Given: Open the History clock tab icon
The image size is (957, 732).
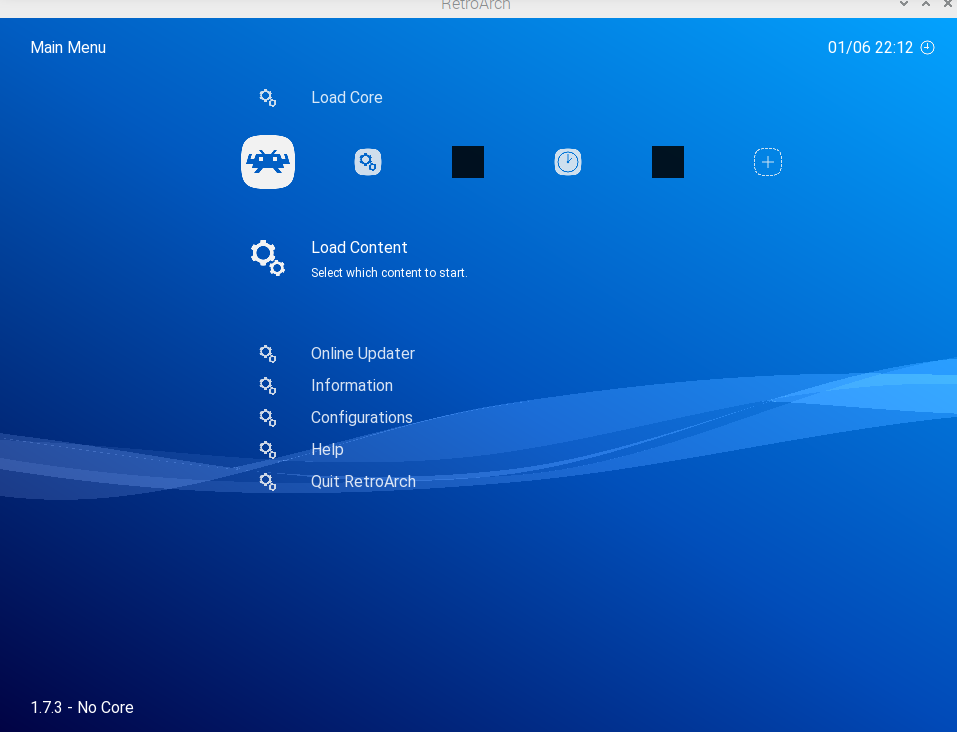Looking at the screenshot, I should pyautogui.click(x=568, y=162).
